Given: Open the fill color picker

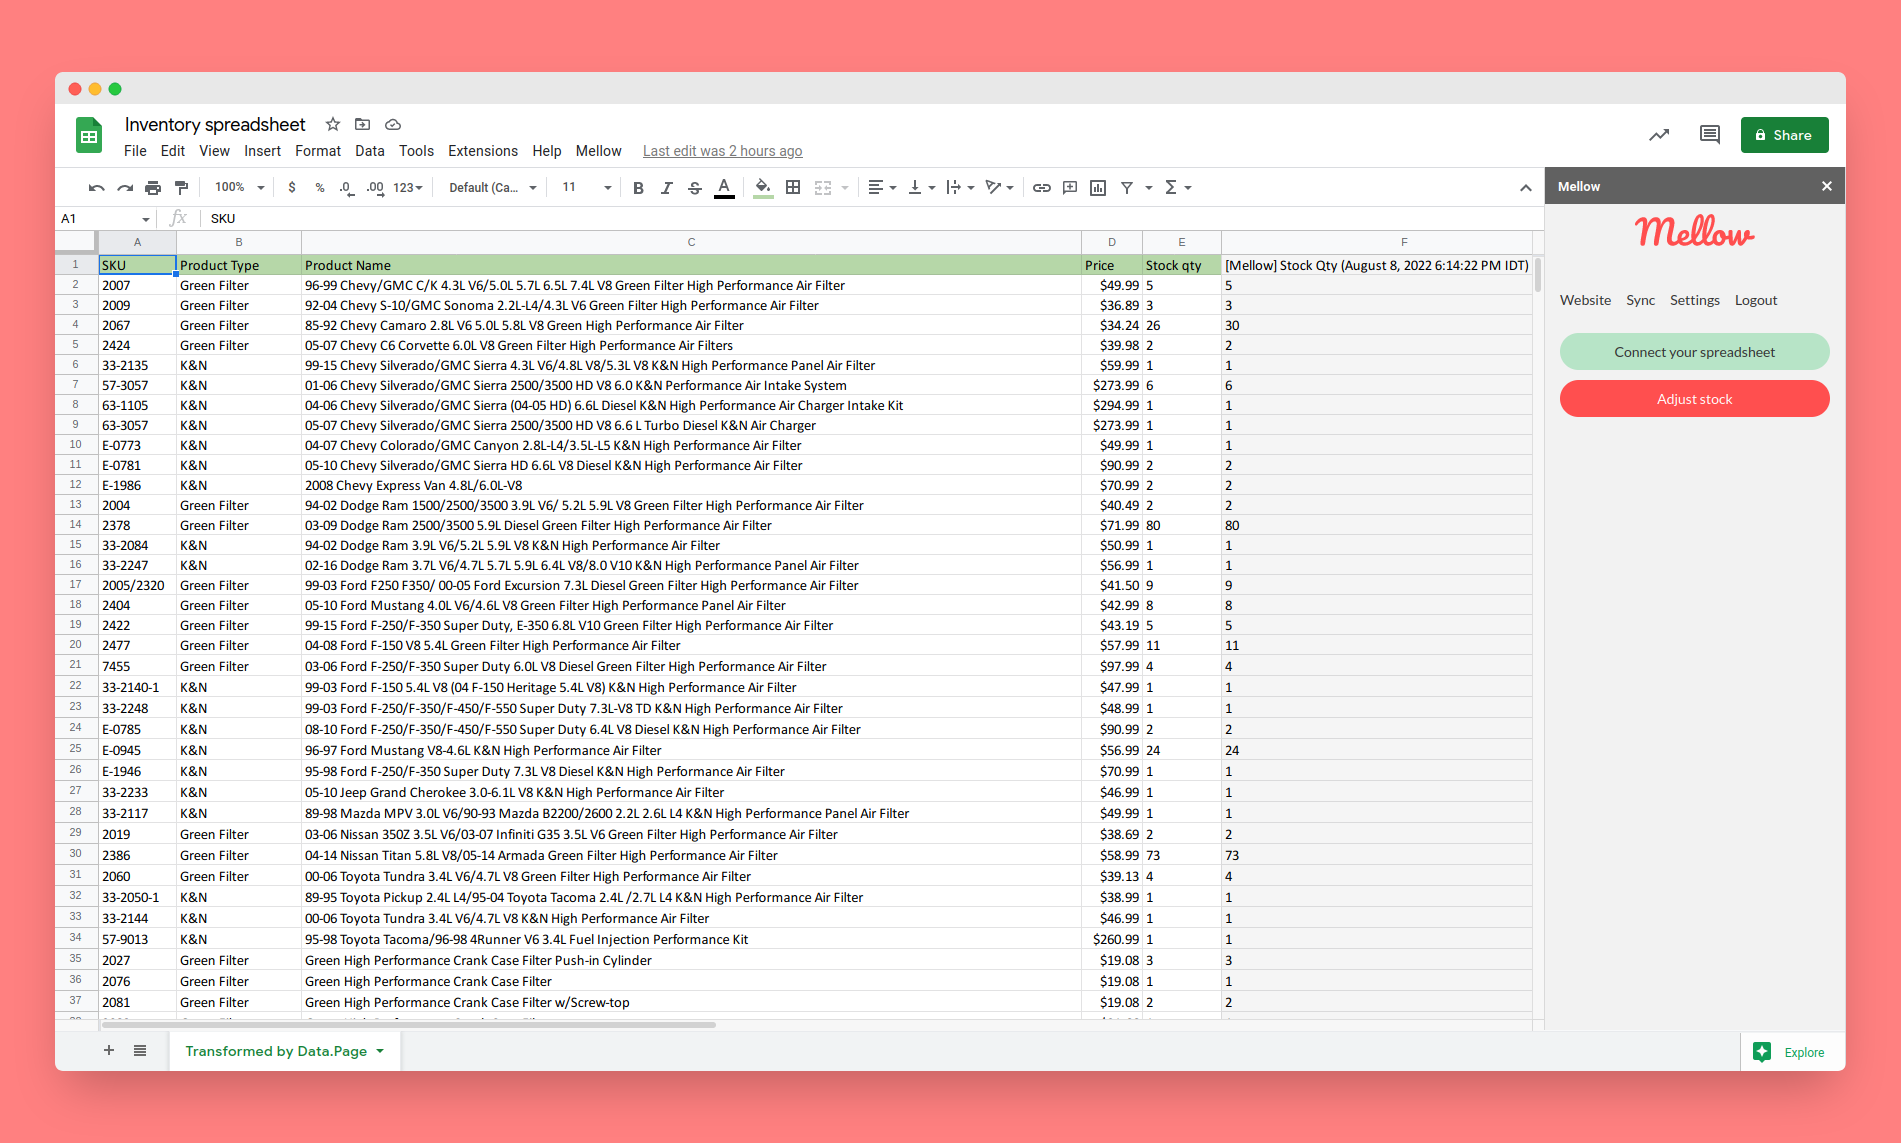Looking at the screenshot, I should (x=763, y=188).
